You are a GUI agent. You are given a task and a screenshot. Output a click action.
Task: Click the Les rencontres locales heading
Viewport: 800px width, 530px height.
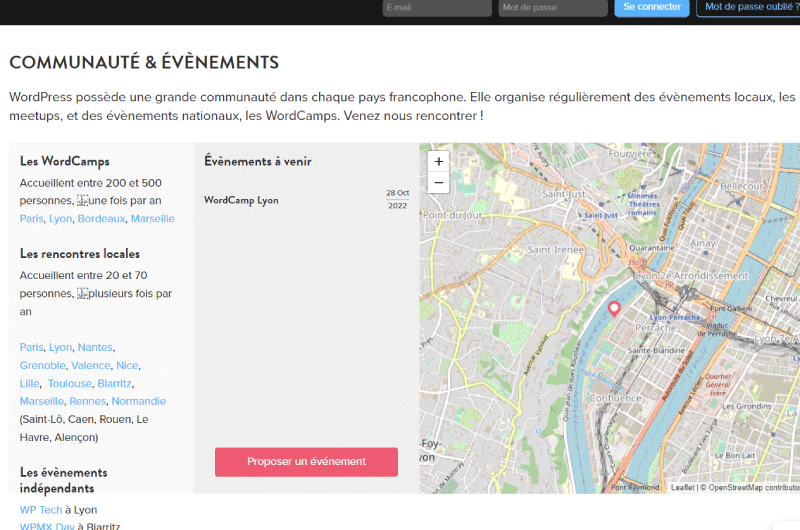pos(80,254)
